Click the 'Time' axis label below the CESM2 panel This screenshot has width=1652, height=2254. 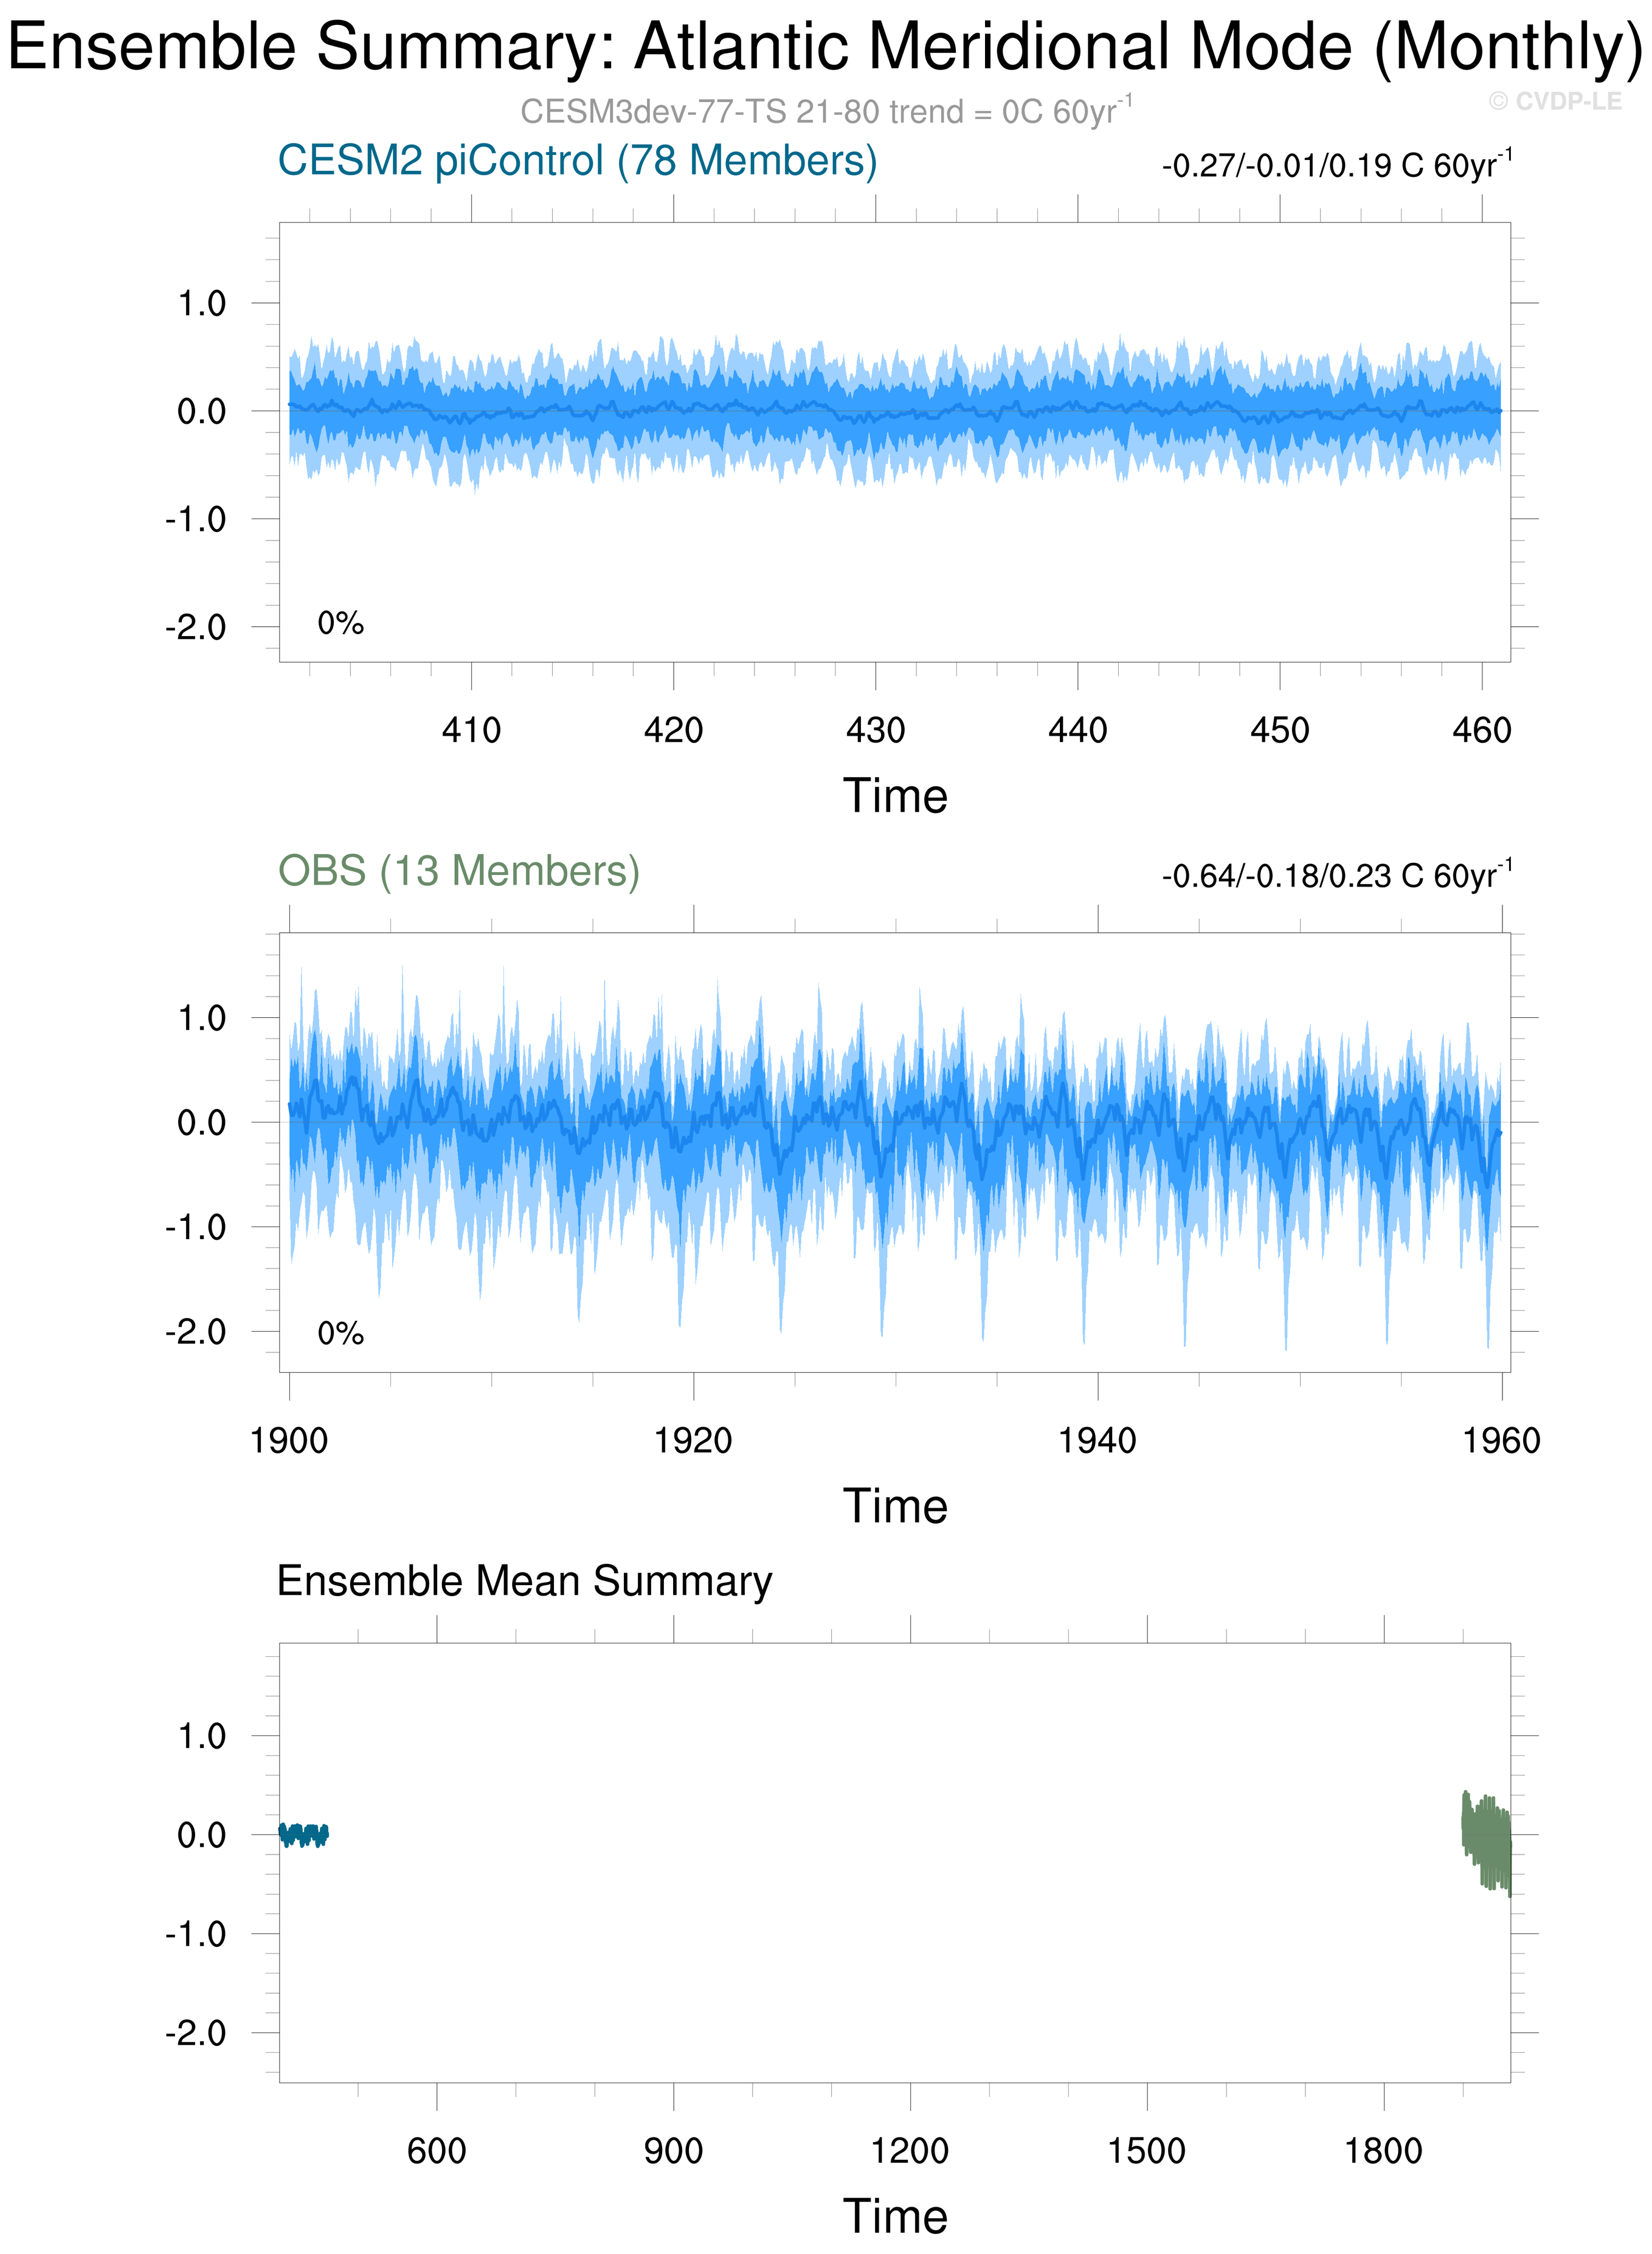(x=895, y=797)
